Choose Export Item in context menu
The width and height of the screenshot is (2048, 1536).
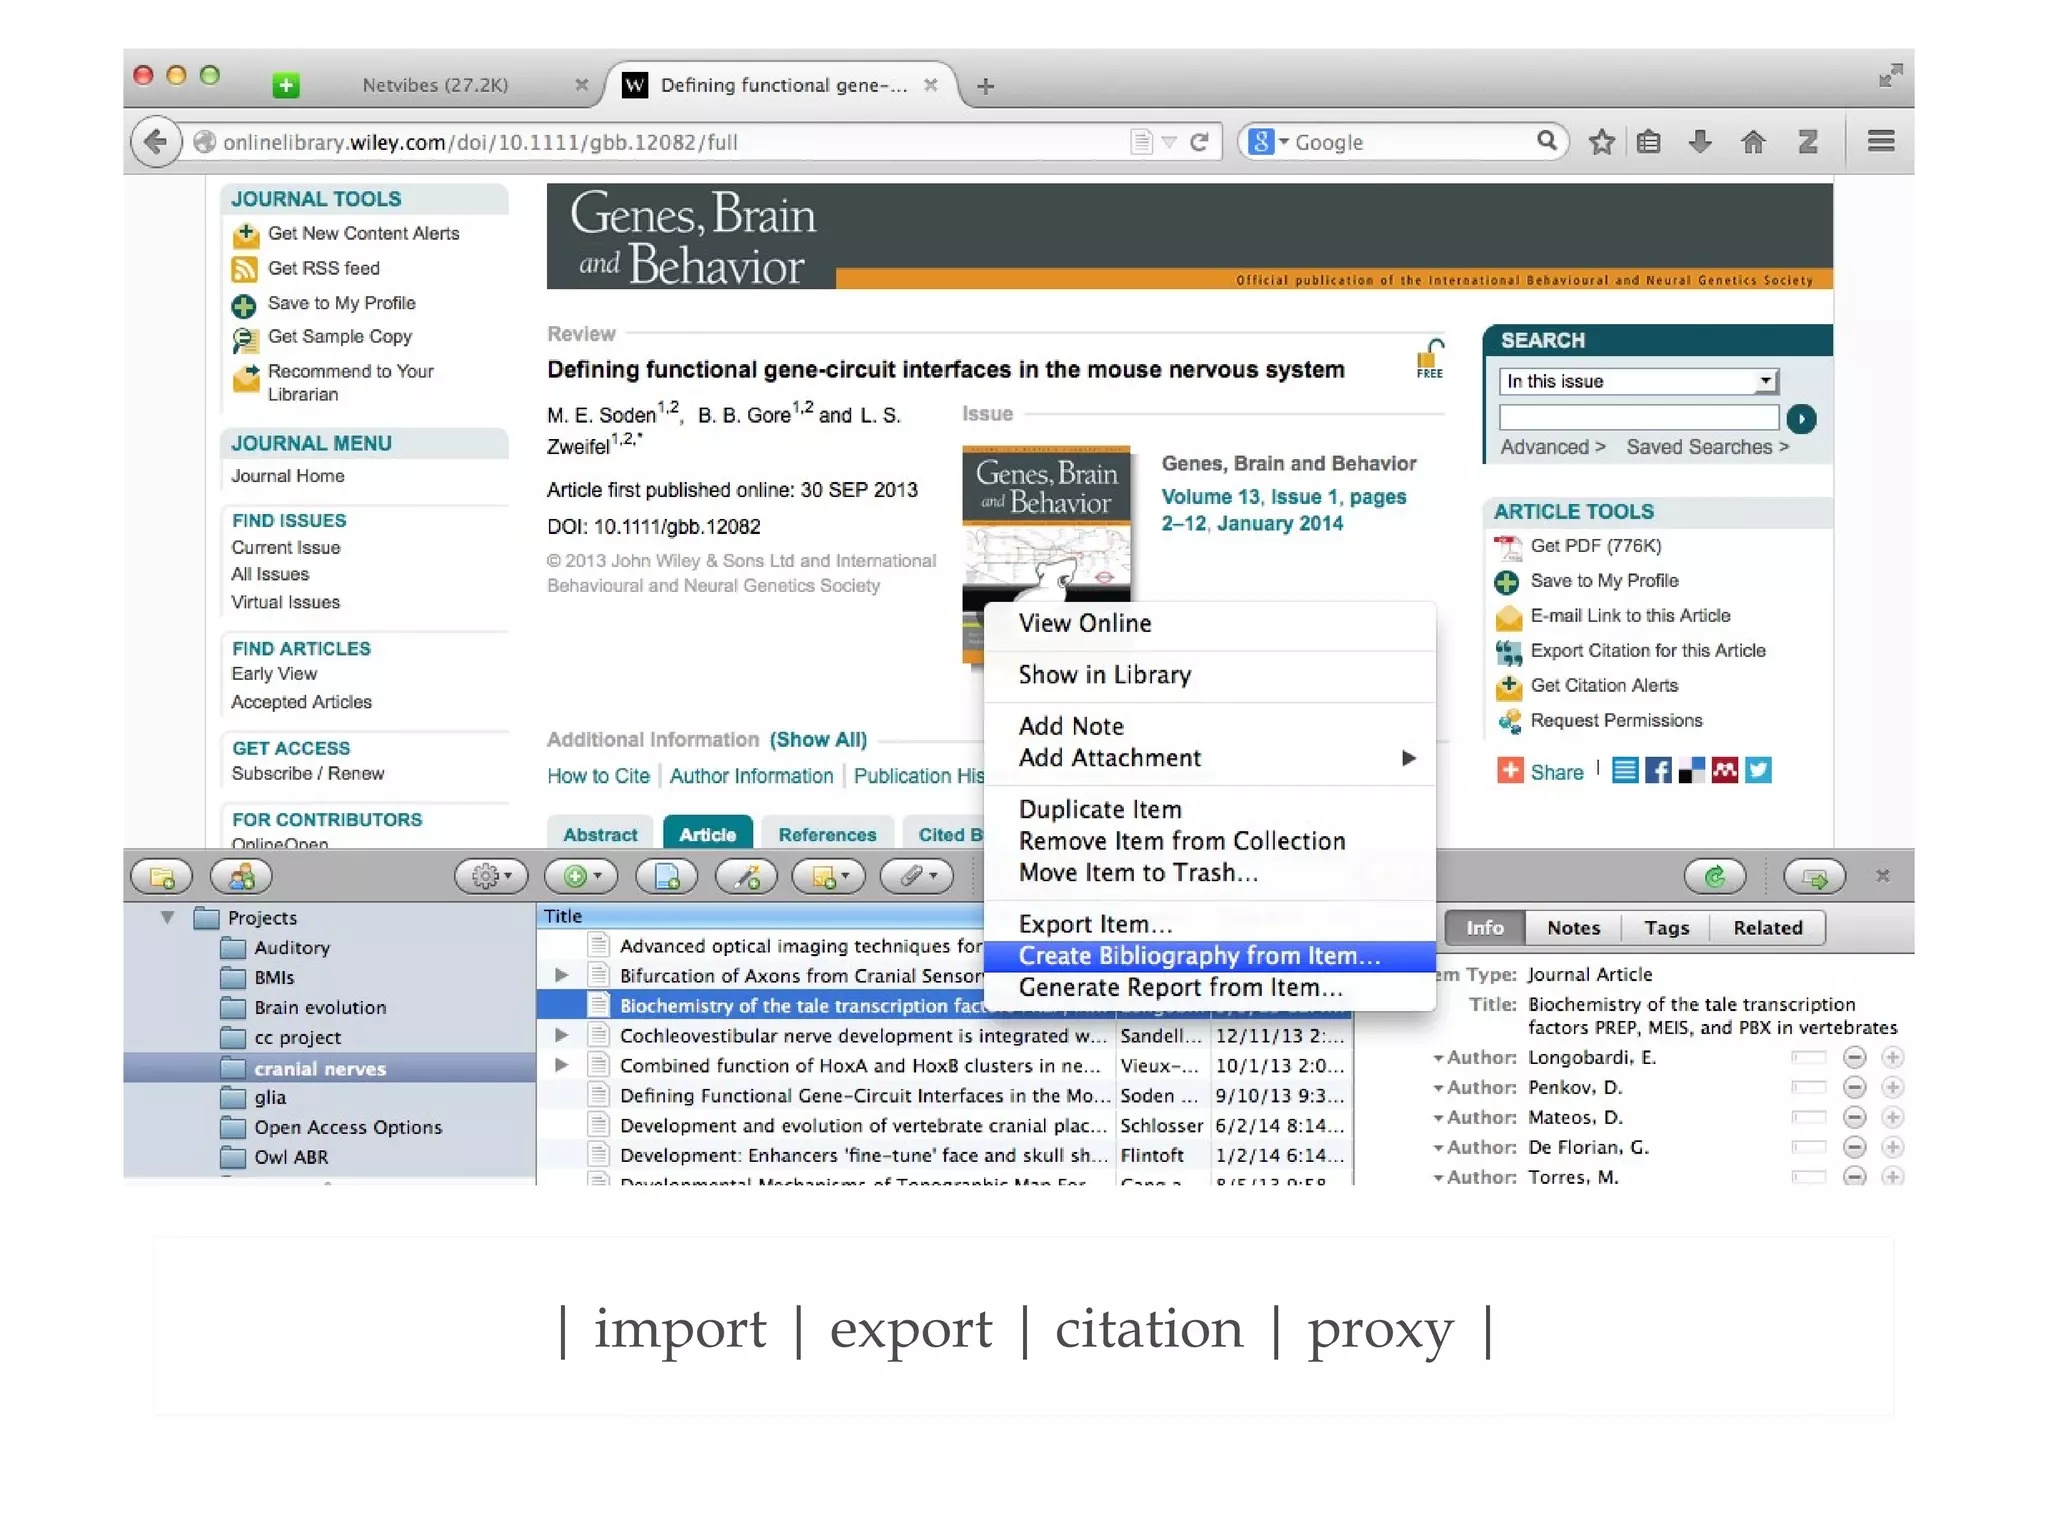(x=1210, y=924)
